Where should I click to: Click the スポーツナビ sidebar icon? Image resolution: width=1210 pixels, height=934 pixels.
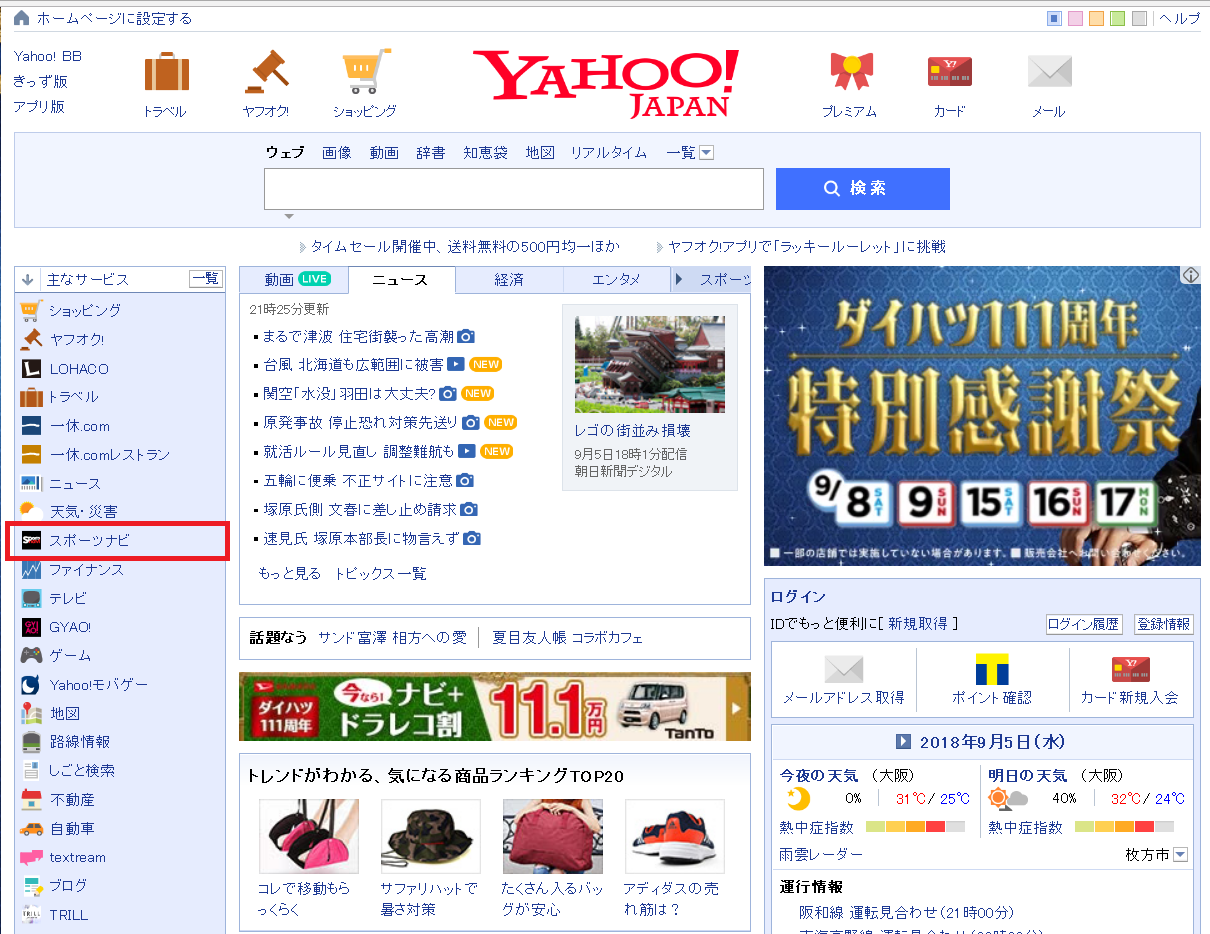31,541
